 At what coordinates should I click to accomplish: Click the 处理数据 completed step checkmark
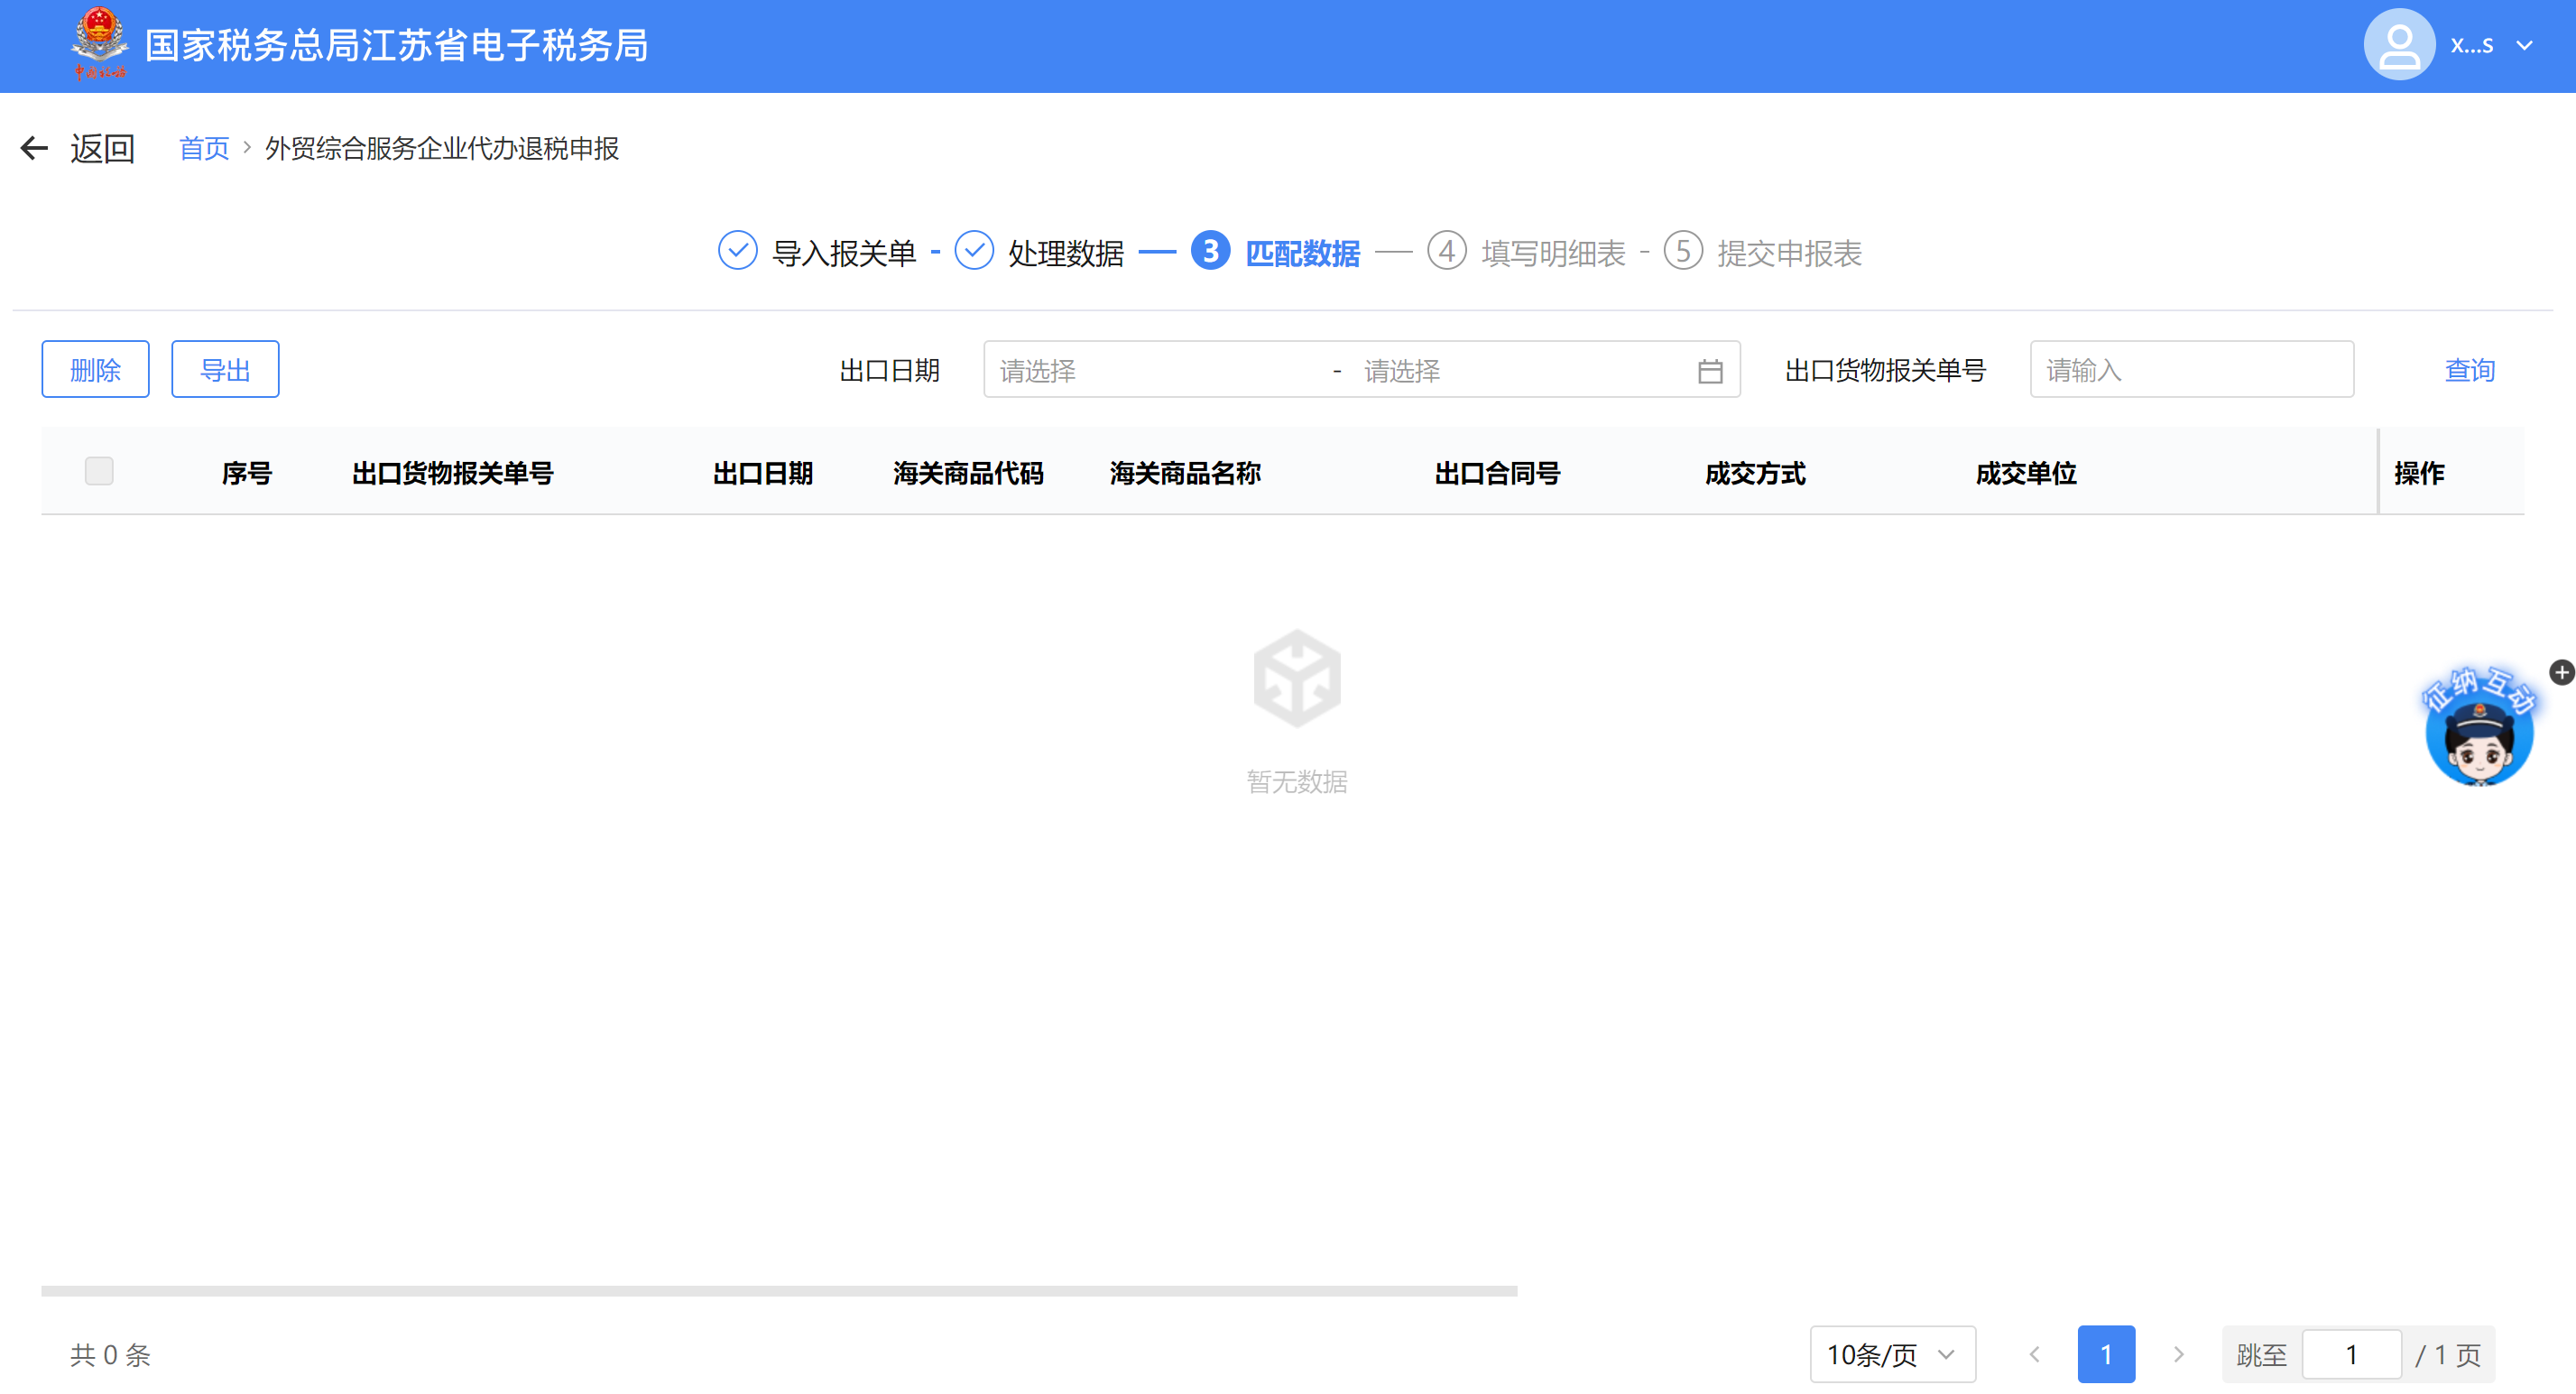tap(974, 251)
